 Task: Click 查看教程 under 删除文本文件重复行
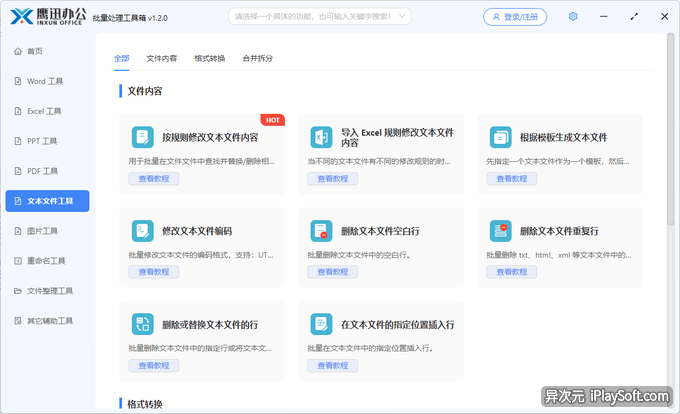512,272
